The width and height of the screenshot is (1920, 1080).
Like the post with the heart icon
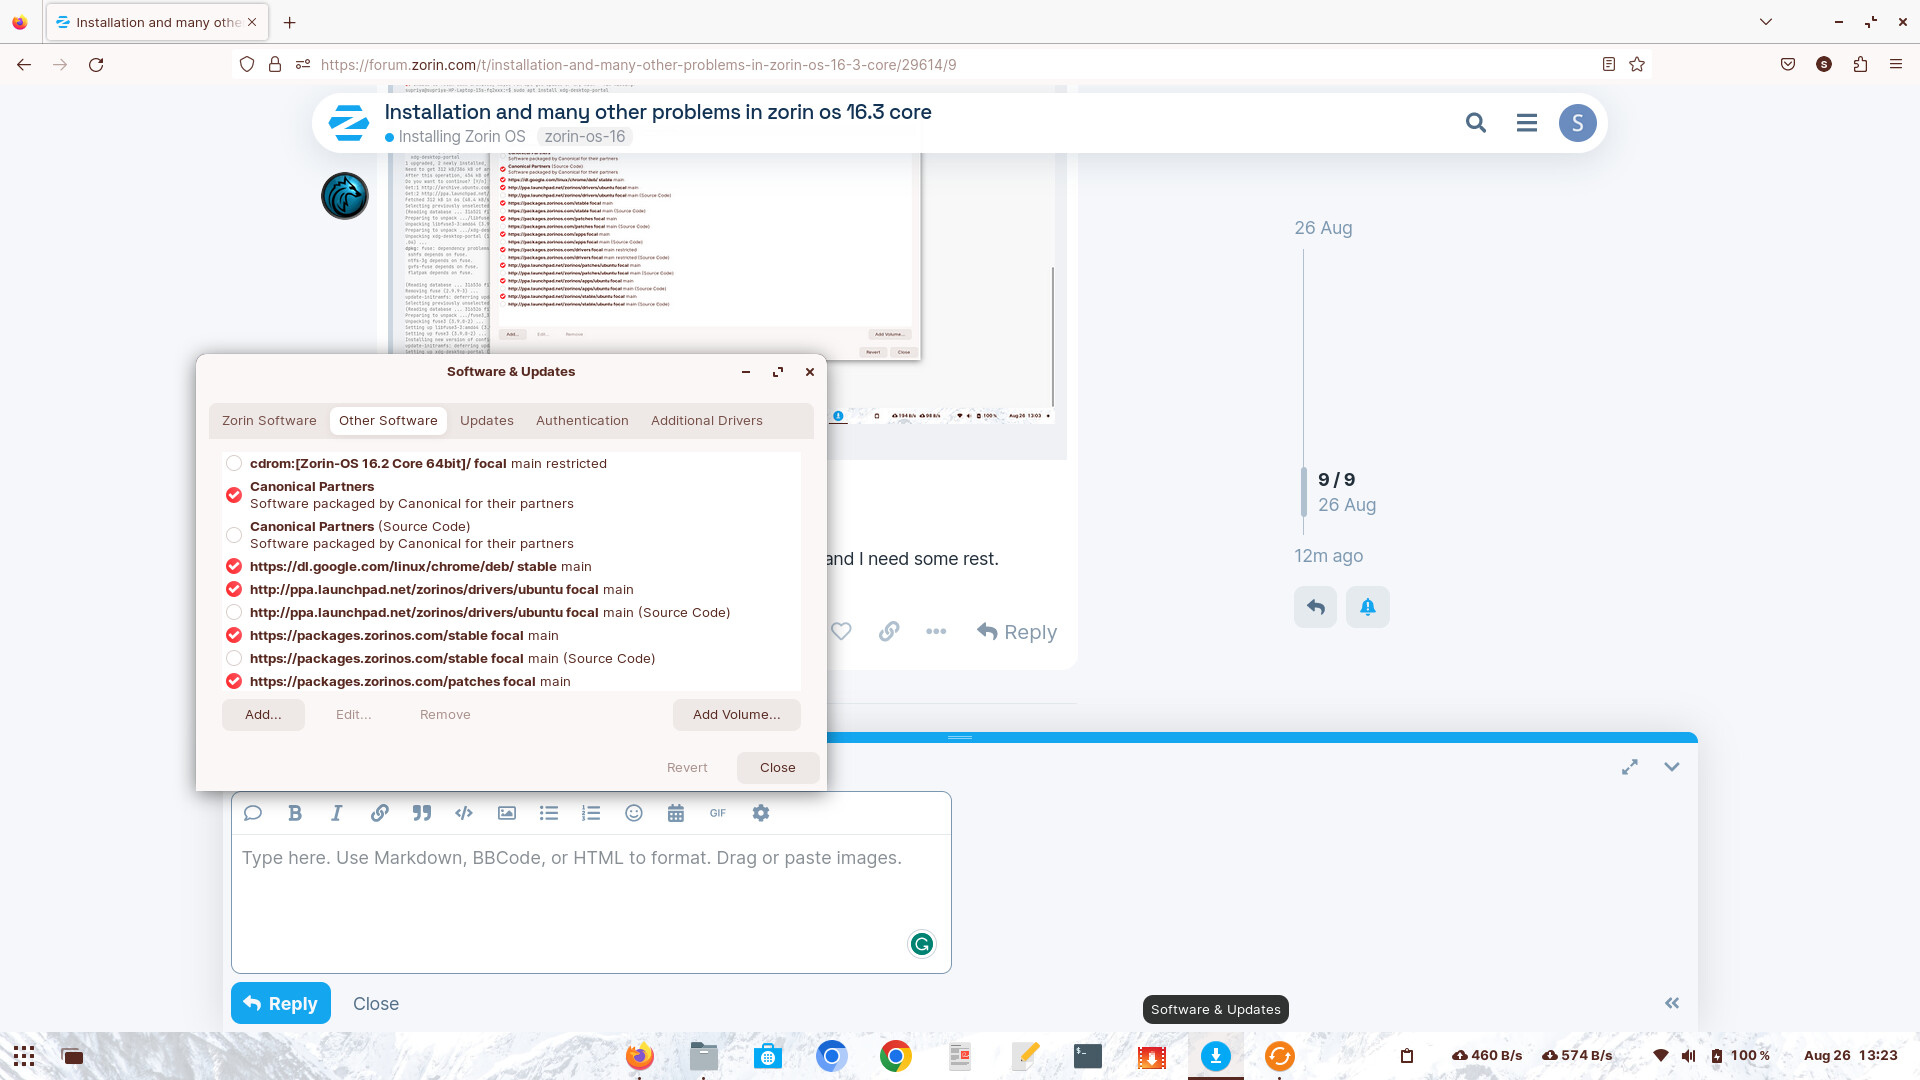click(841, 631)
